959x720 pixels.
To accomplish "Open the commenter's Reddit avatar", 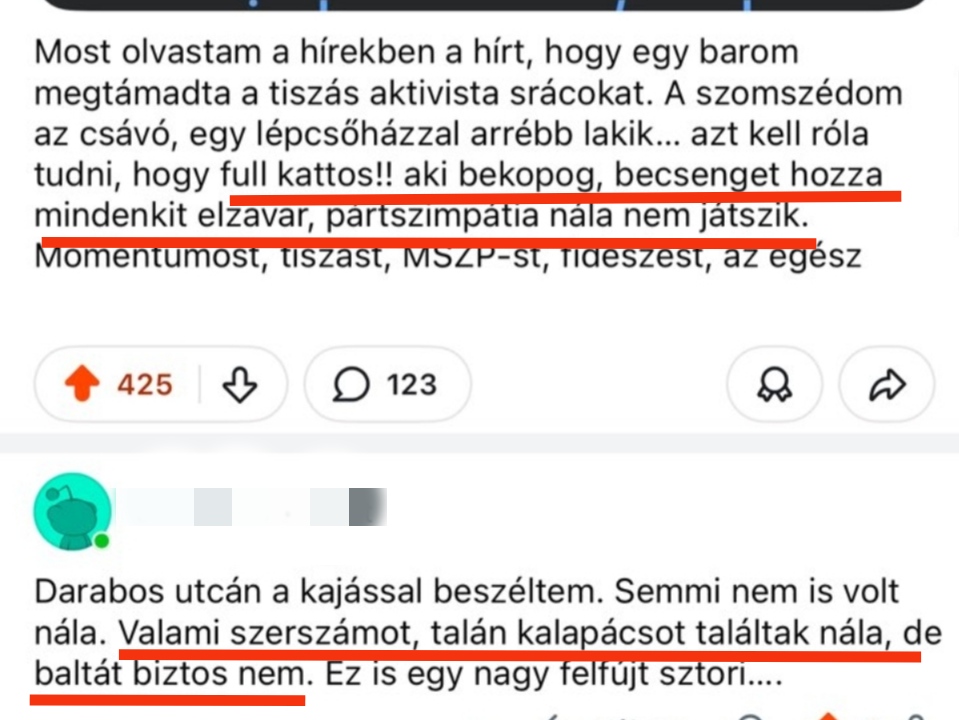I will (71, 511).
